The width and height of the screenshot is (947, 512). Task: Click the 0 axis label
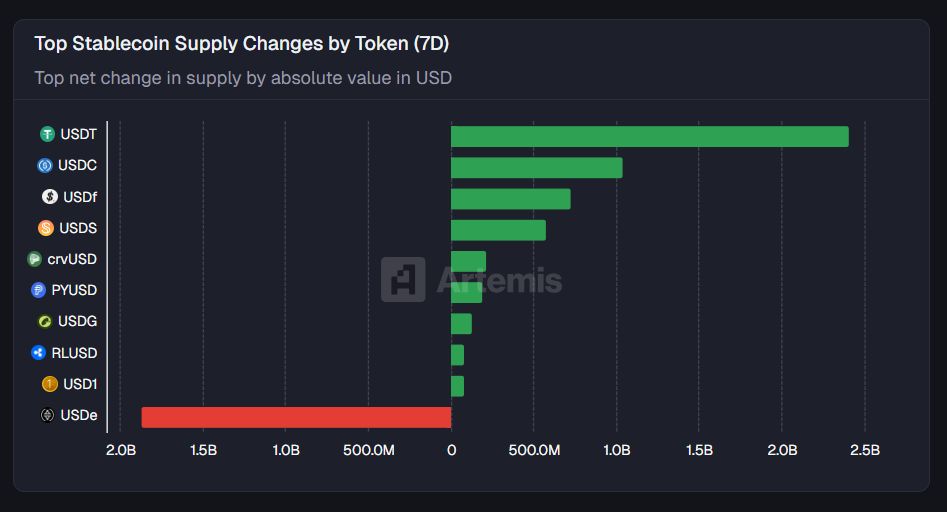pyautogui.click(x=451, y=450)
